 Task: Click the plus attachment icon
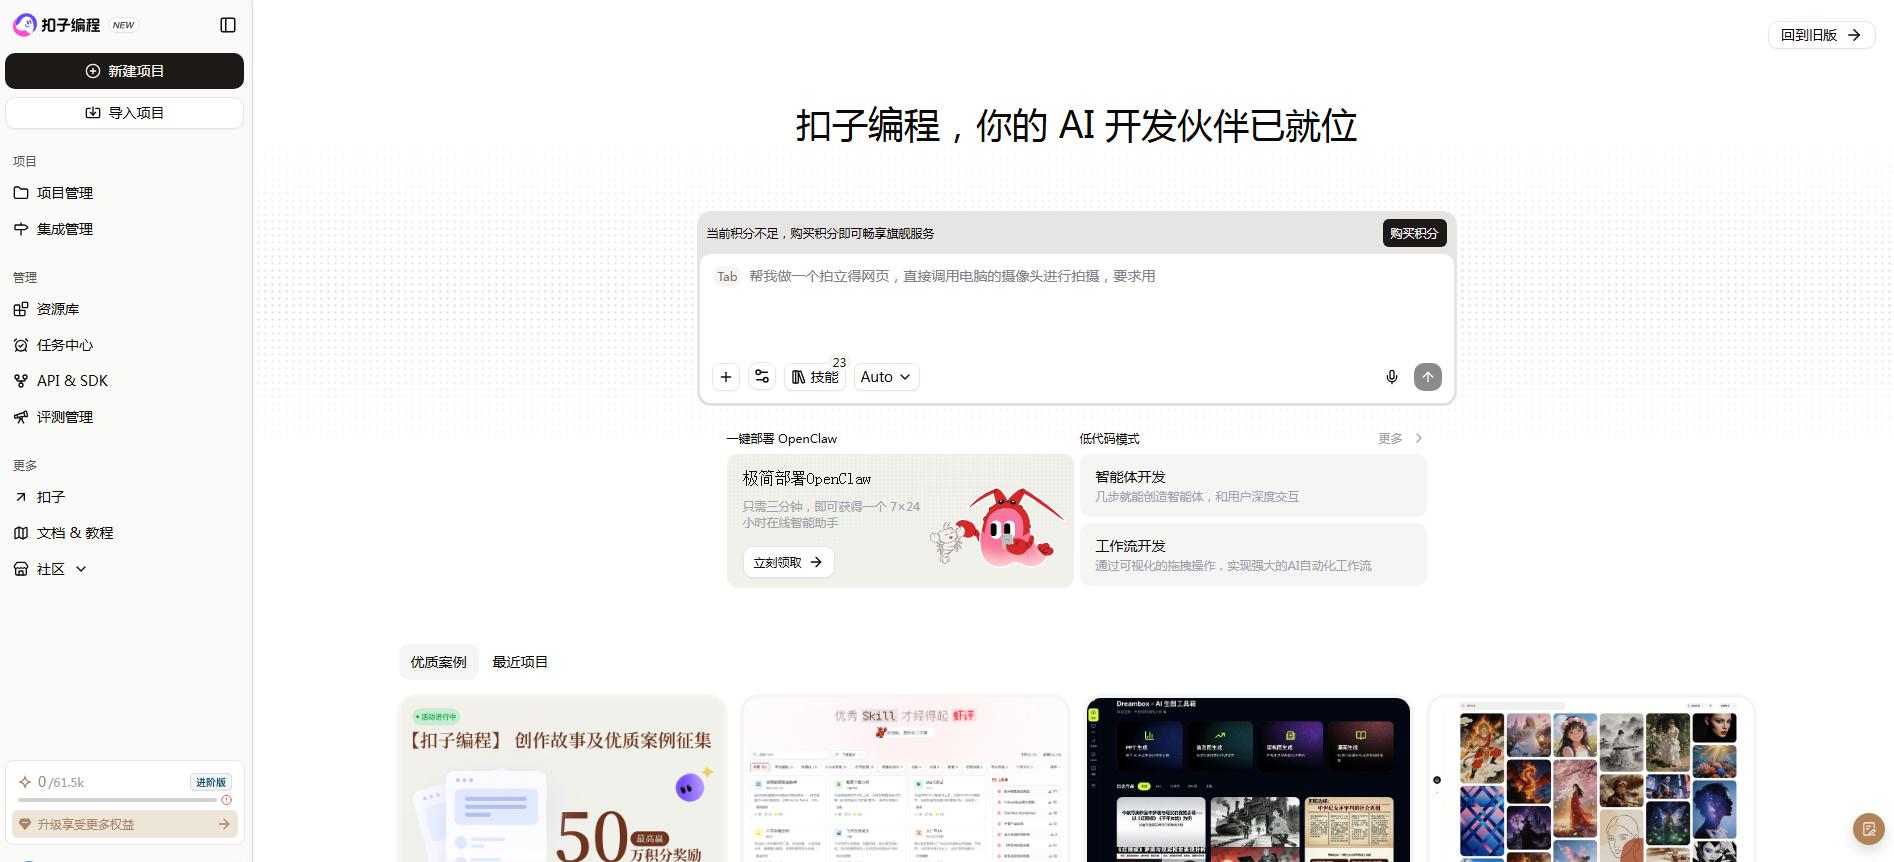pyautogui.click(x=726, y=377)
